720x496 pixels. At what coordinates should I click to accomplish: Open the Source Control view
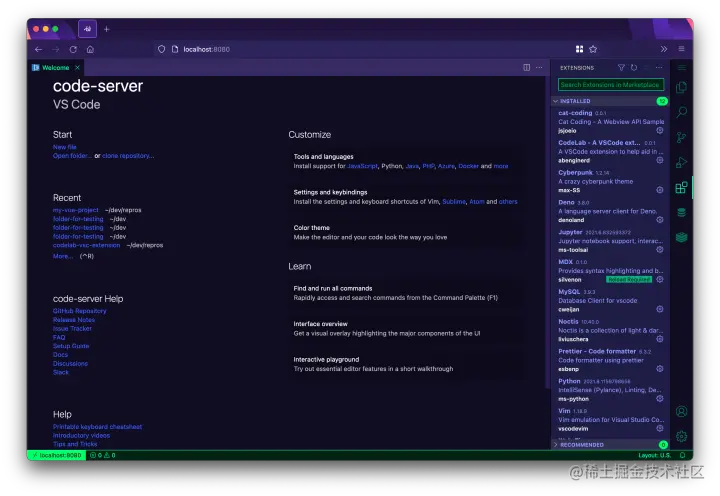tap(681, 137)
